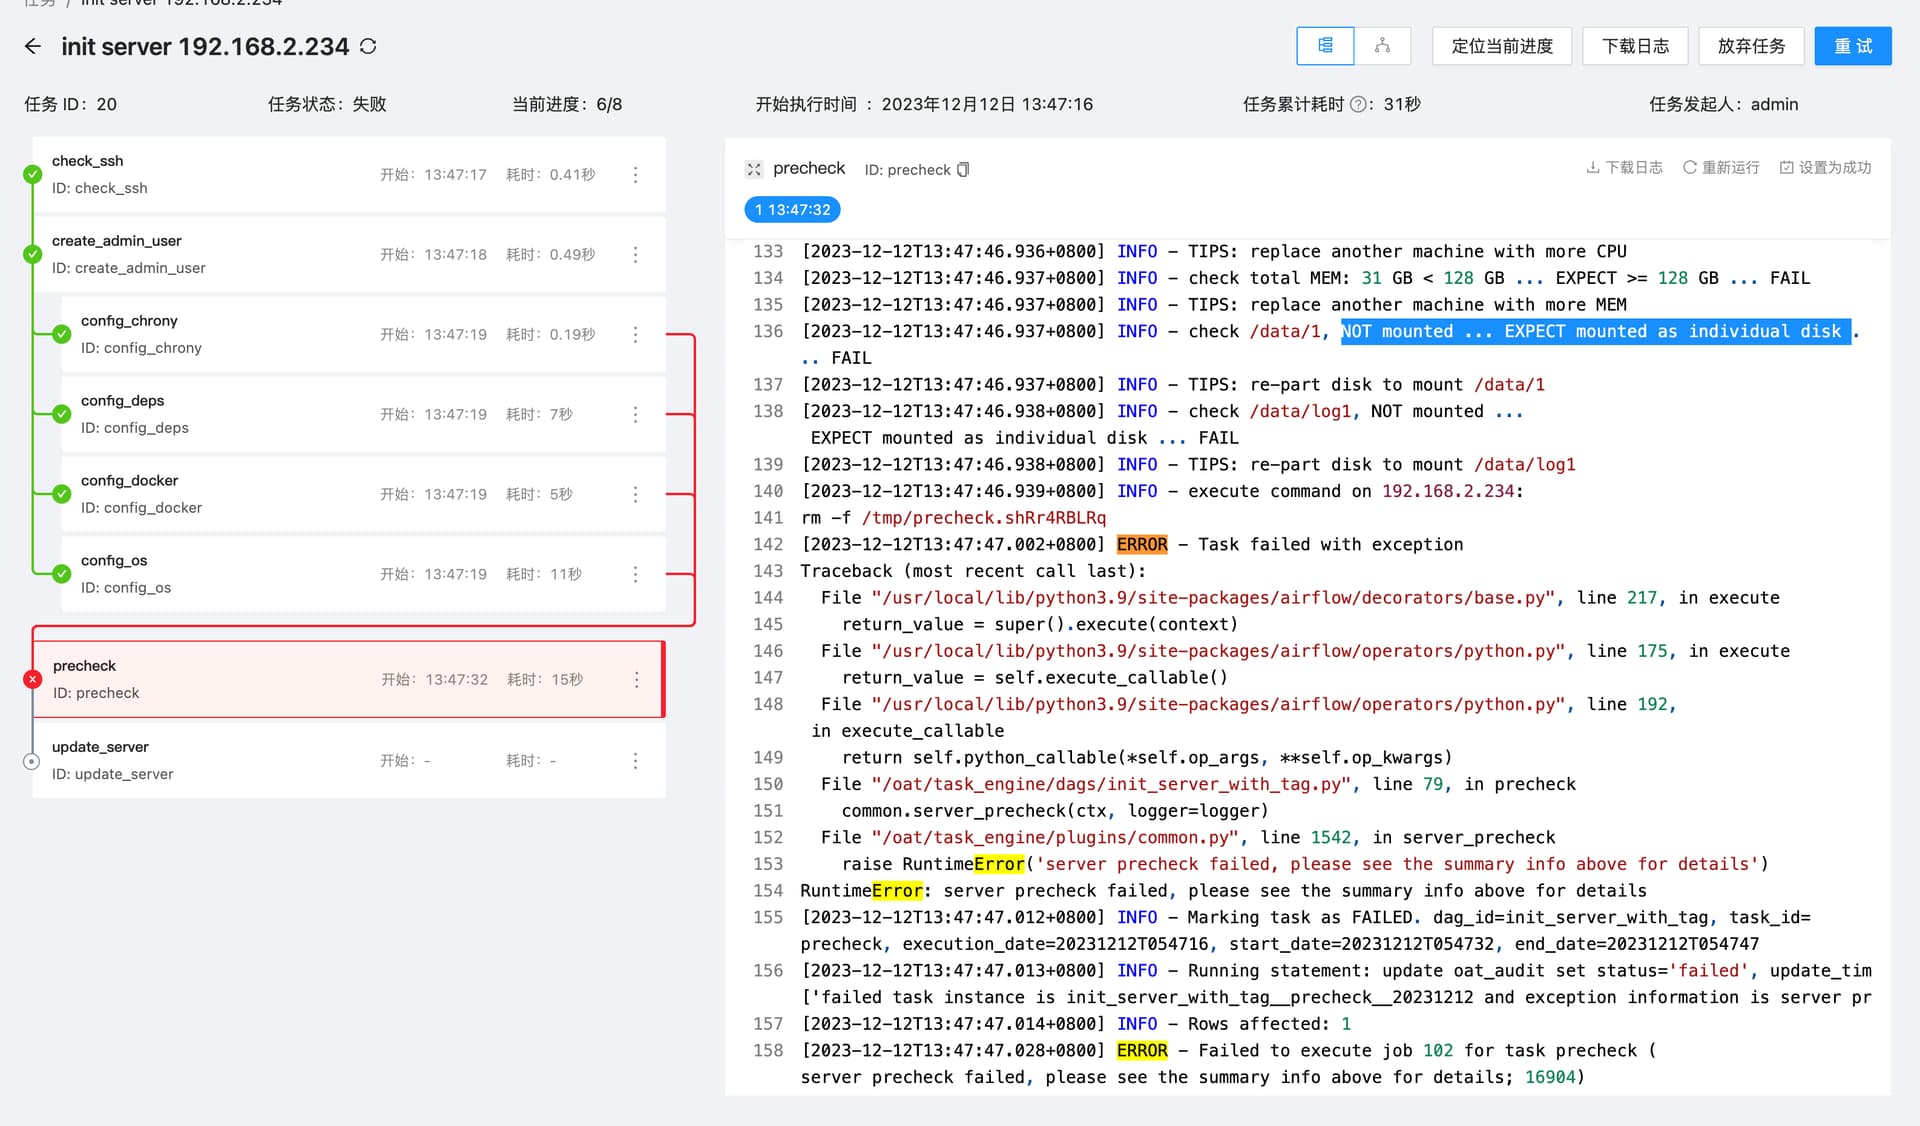Switch to list layout view

click(x=1325, y=46)
